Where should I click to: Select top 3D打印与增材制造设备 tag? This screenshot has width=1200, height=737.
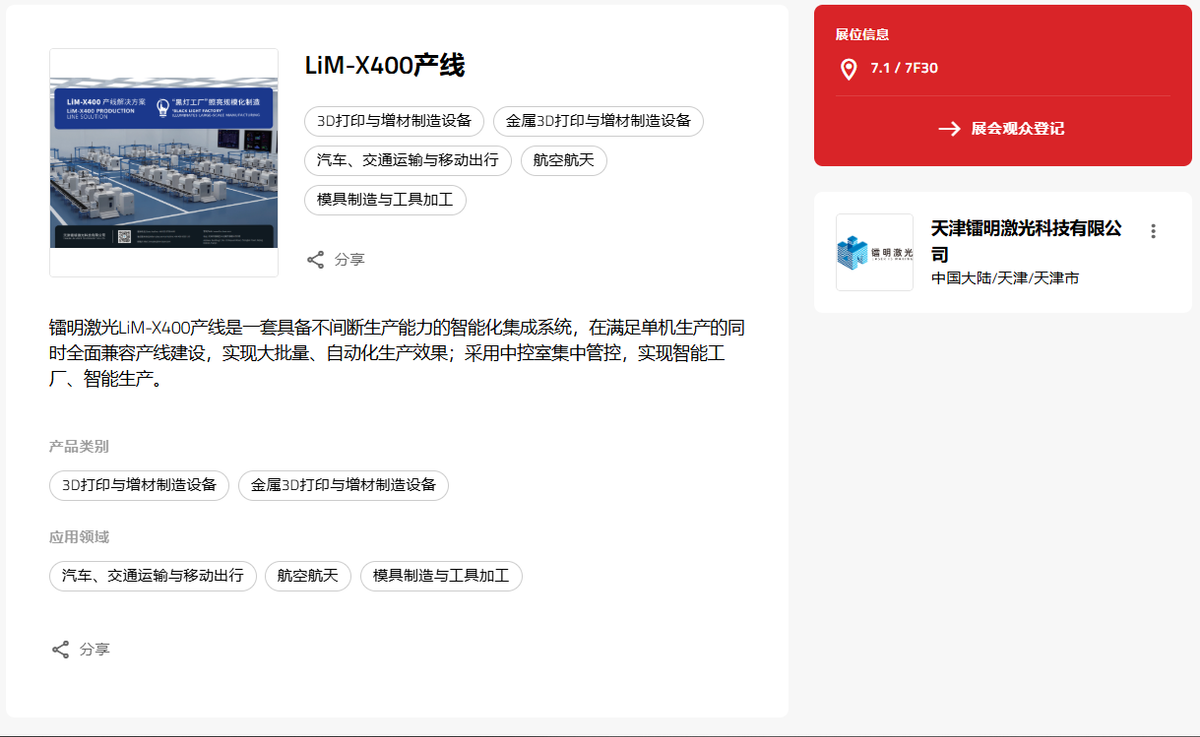(394, 121)
